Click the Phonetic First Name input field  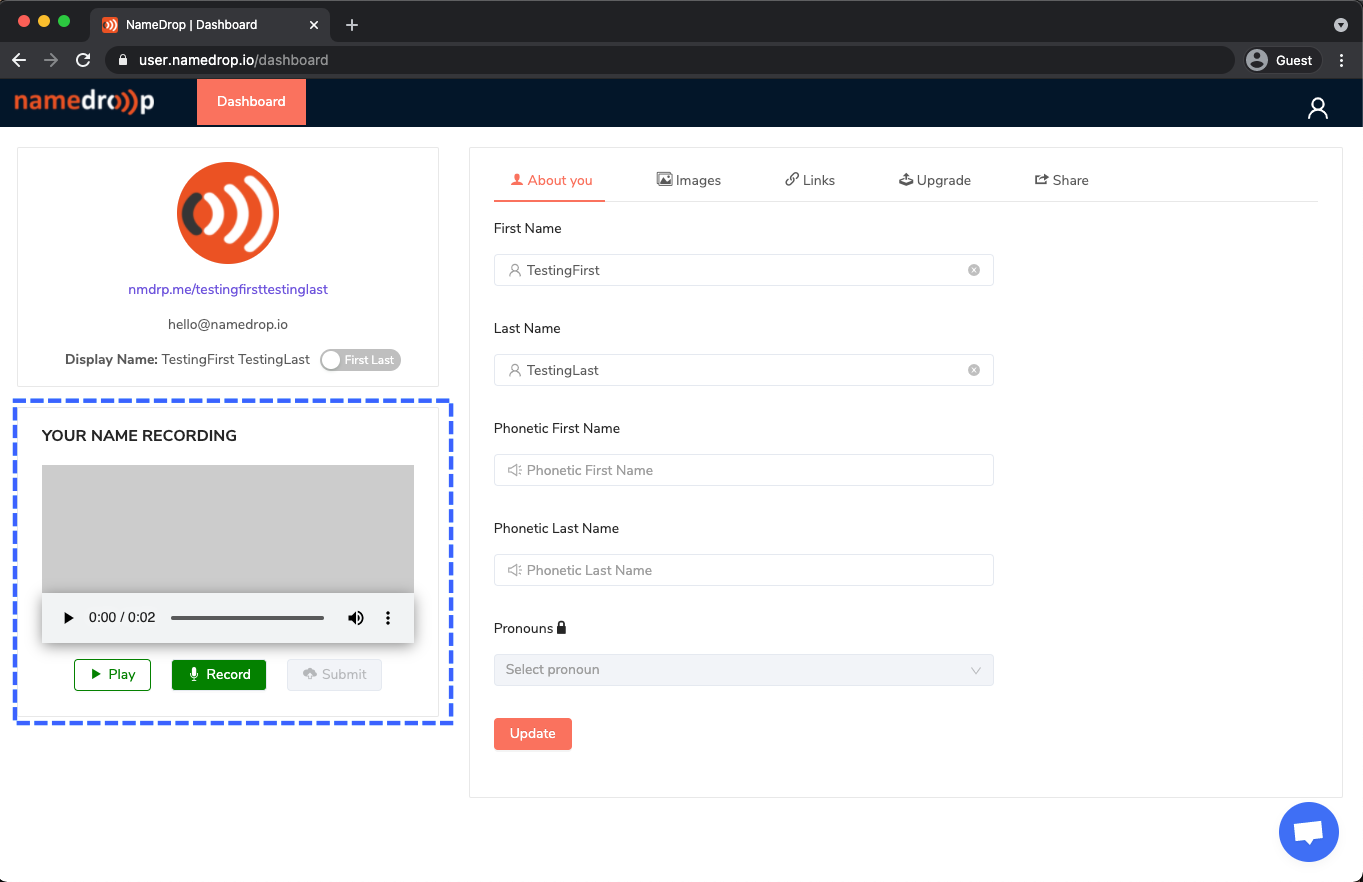click(x=743, y=470)
